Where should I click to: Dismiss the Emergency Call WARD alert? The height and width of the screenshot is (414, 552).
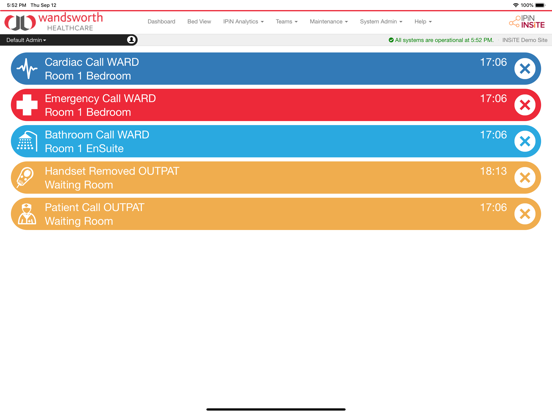tap(525, 105)
